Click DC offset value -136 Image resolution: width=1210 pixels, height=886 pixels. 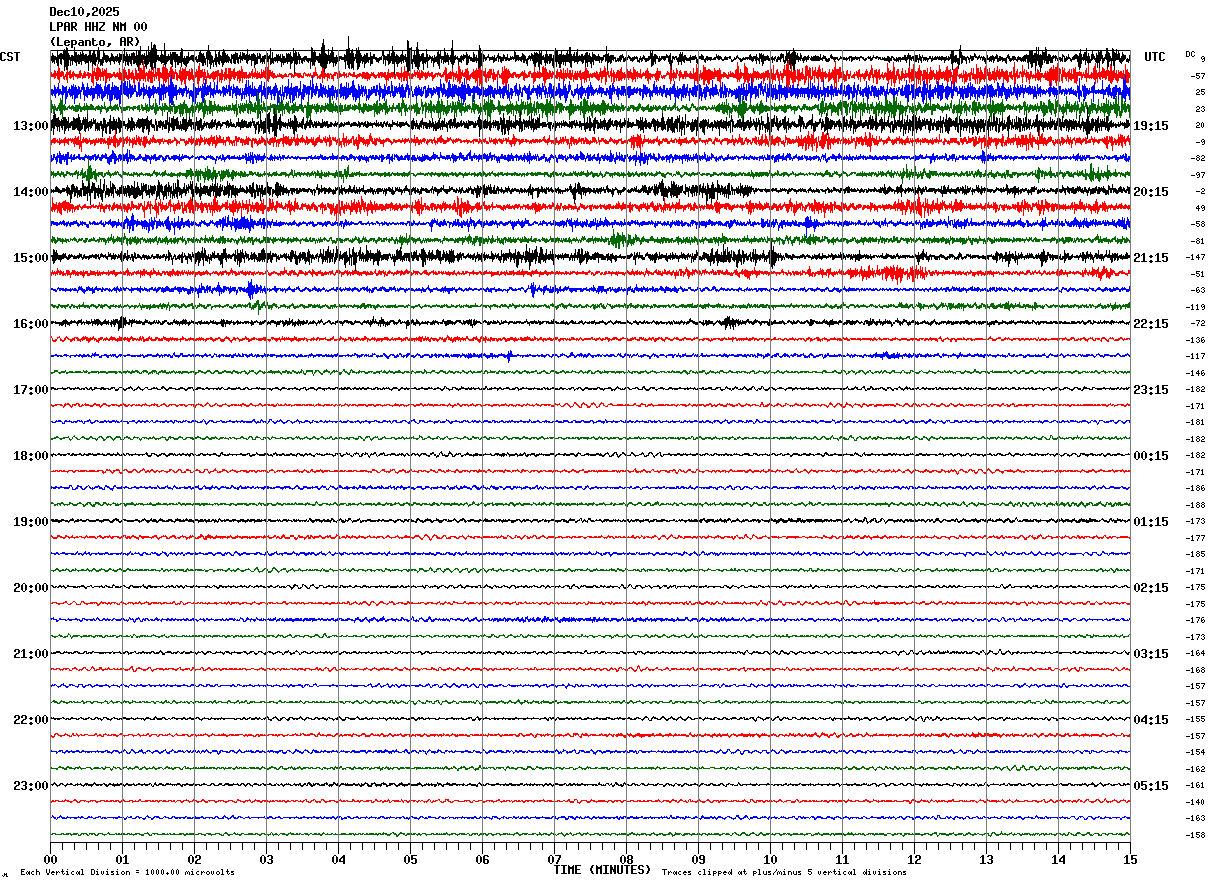pos(1196,340)
